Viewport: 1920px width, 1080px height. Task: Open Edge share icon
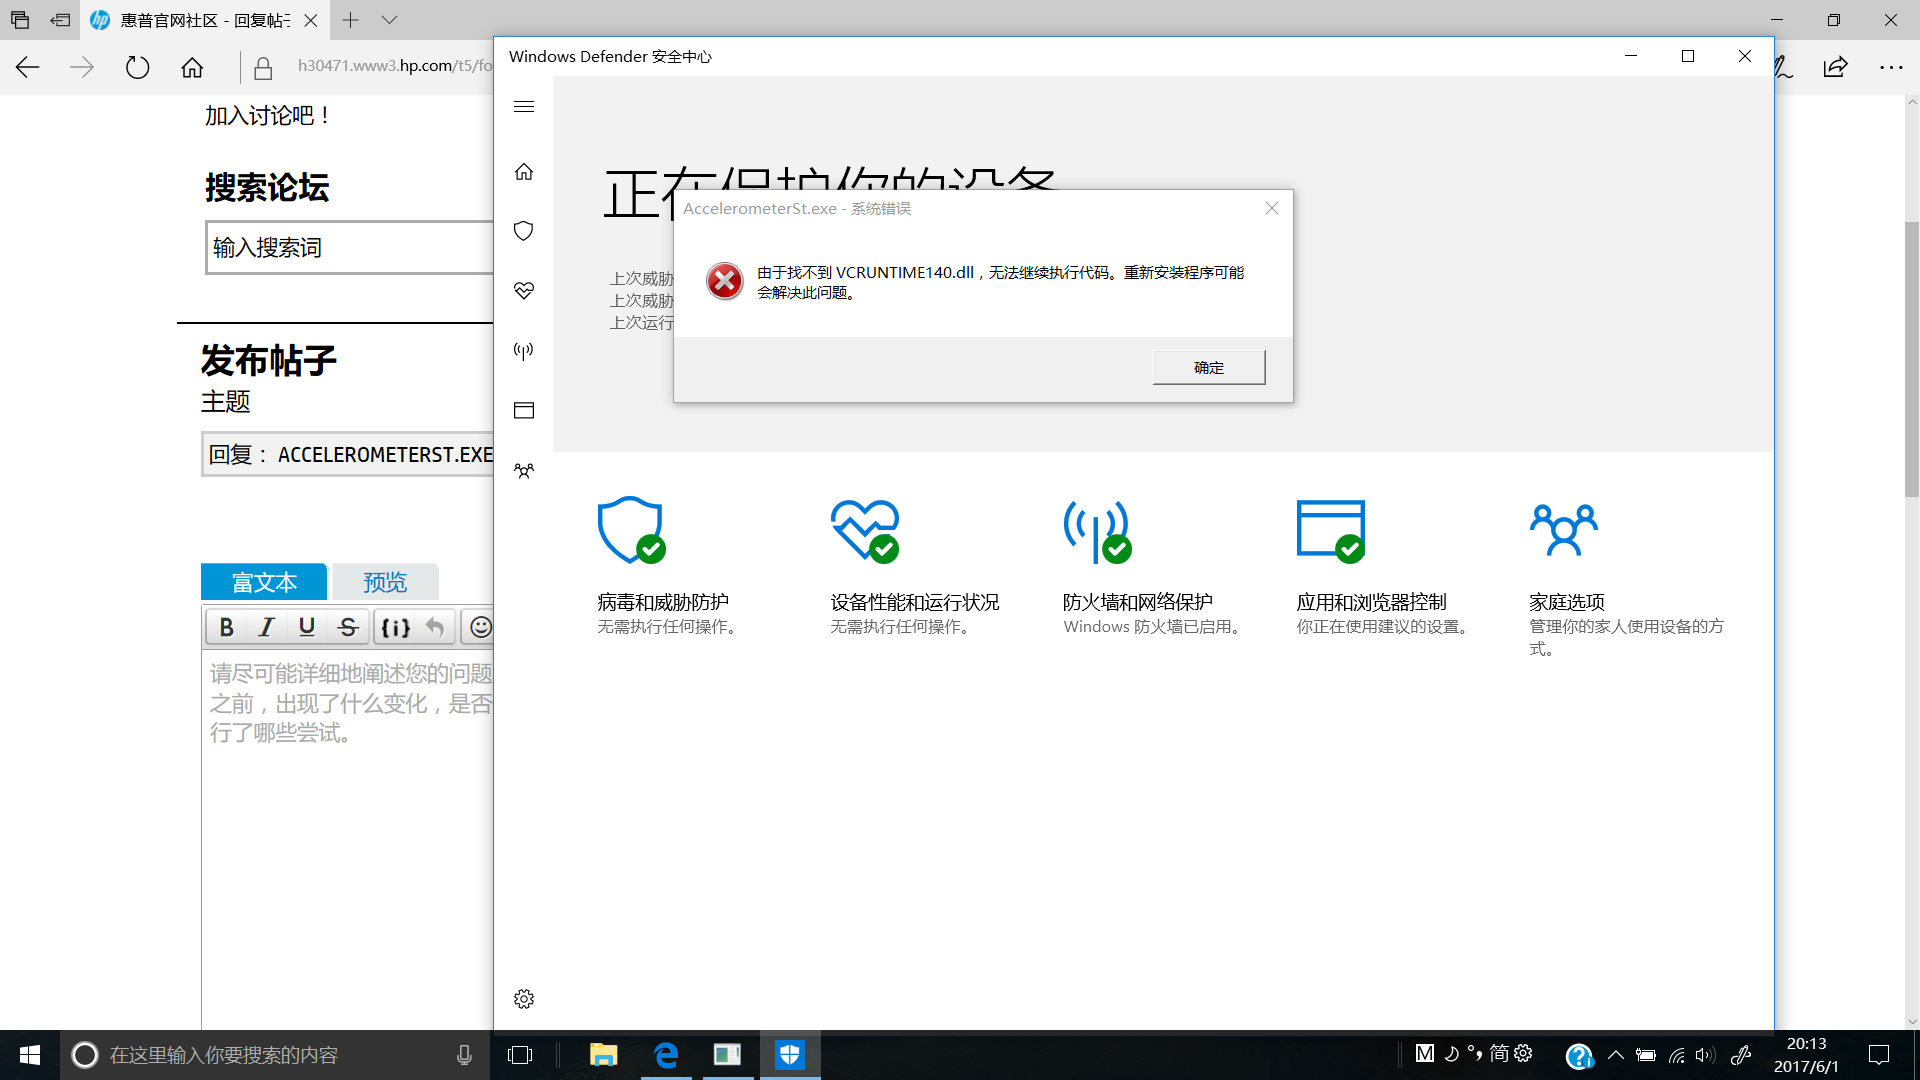[x=1835, y=67]
